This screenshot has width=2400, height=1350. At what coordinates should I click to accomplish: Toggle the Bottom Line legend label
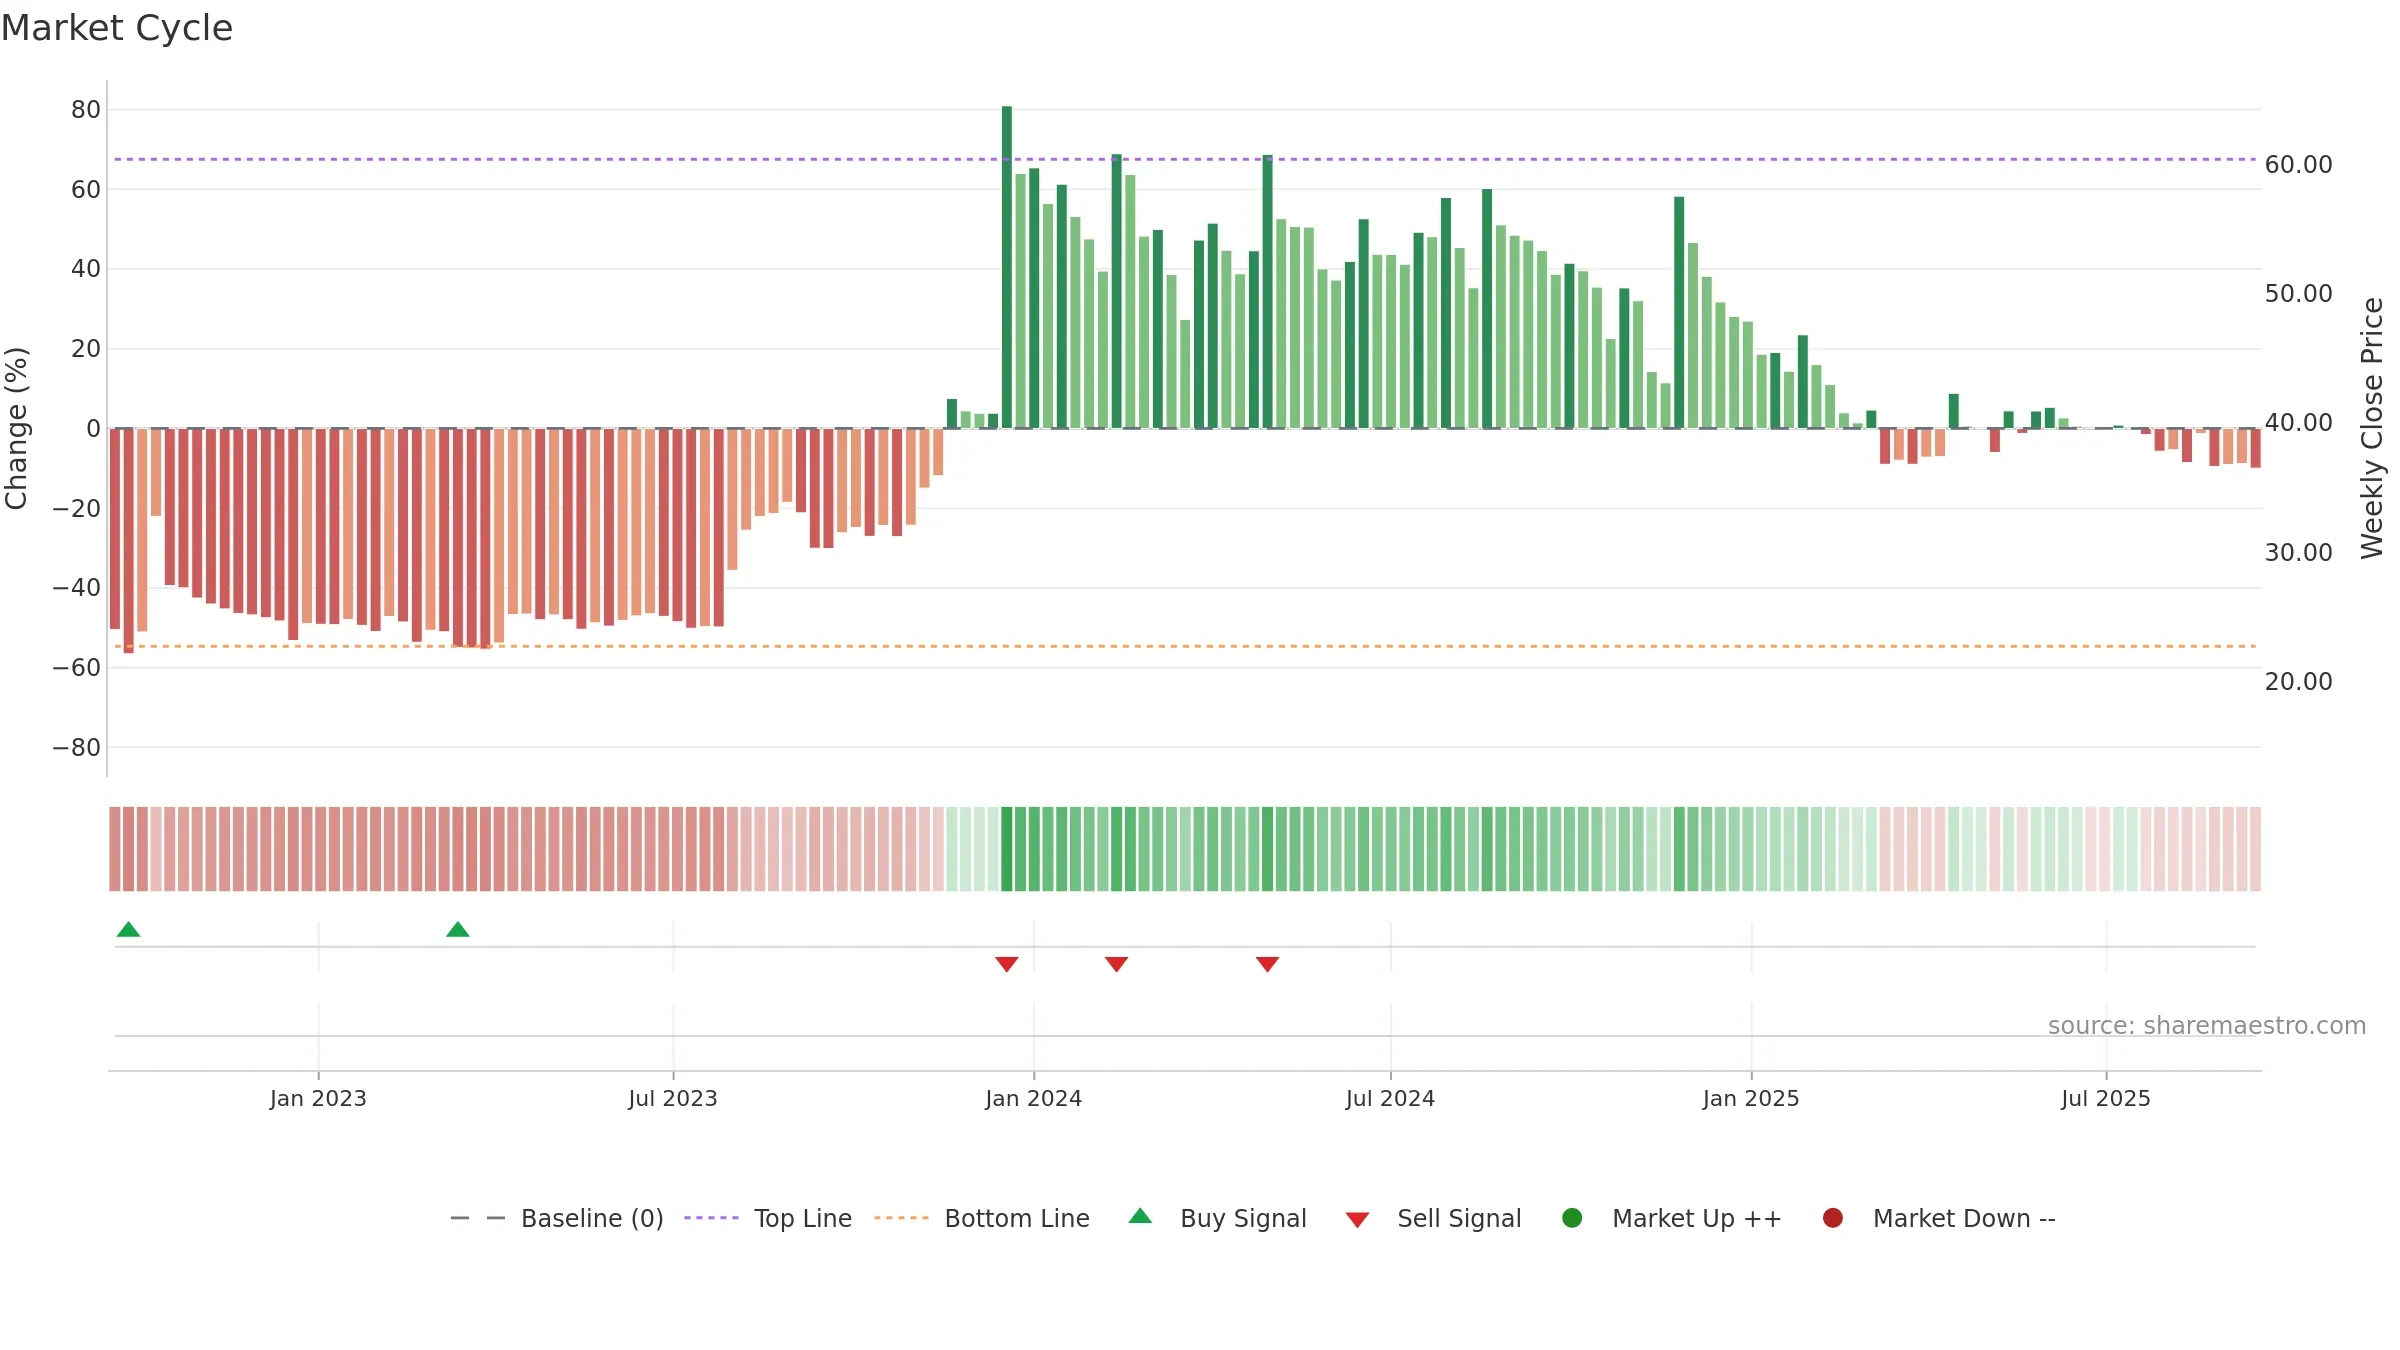point(1017,1218)
